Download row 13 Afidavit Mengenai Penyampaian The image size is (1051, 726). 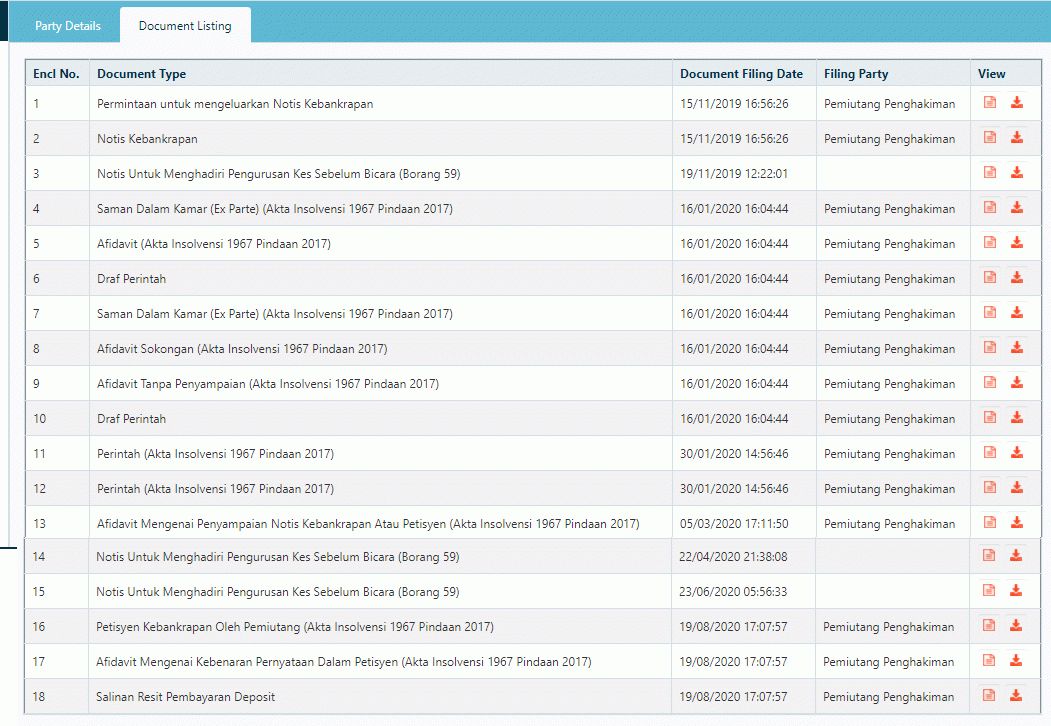pos(1017,523)
